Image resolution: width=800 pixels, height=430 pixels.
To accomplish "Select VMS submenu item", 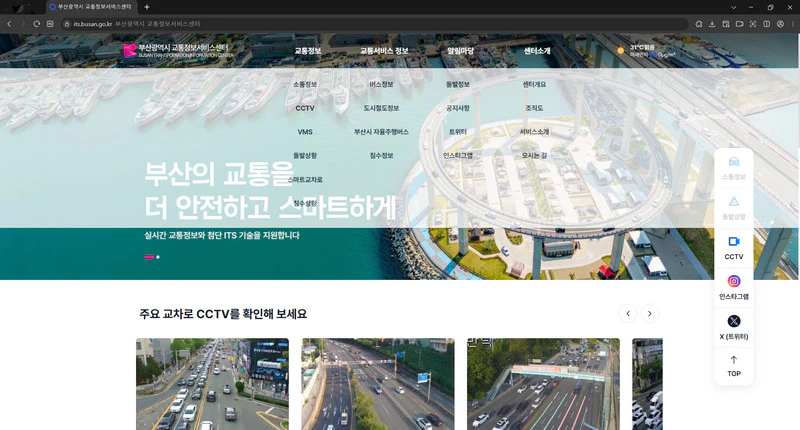I will [305, 132].
